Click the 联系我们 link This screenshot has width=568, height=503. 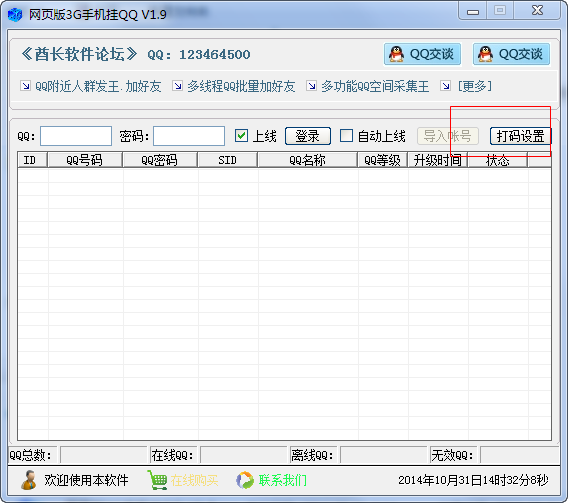pos(283,481)
